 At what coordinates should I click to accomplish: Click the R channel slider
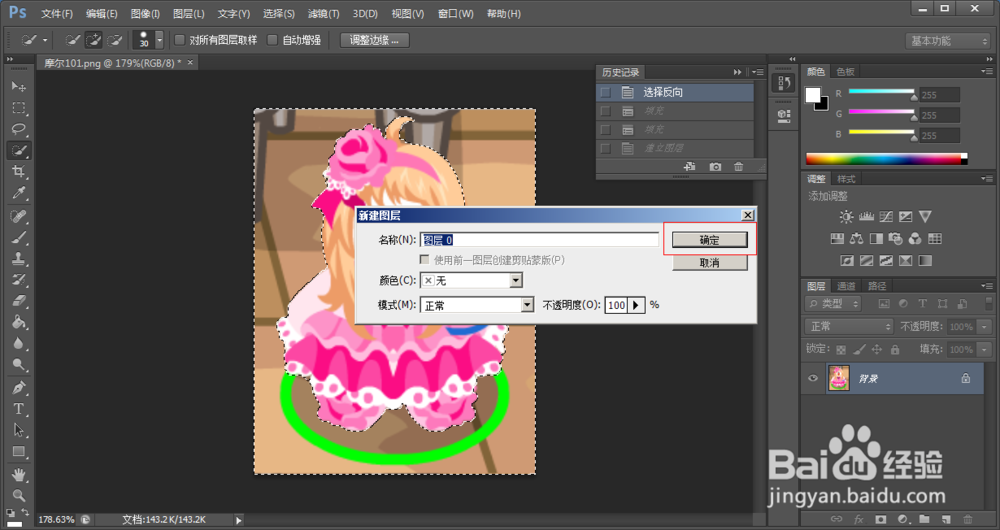click(x=881, y=93)
